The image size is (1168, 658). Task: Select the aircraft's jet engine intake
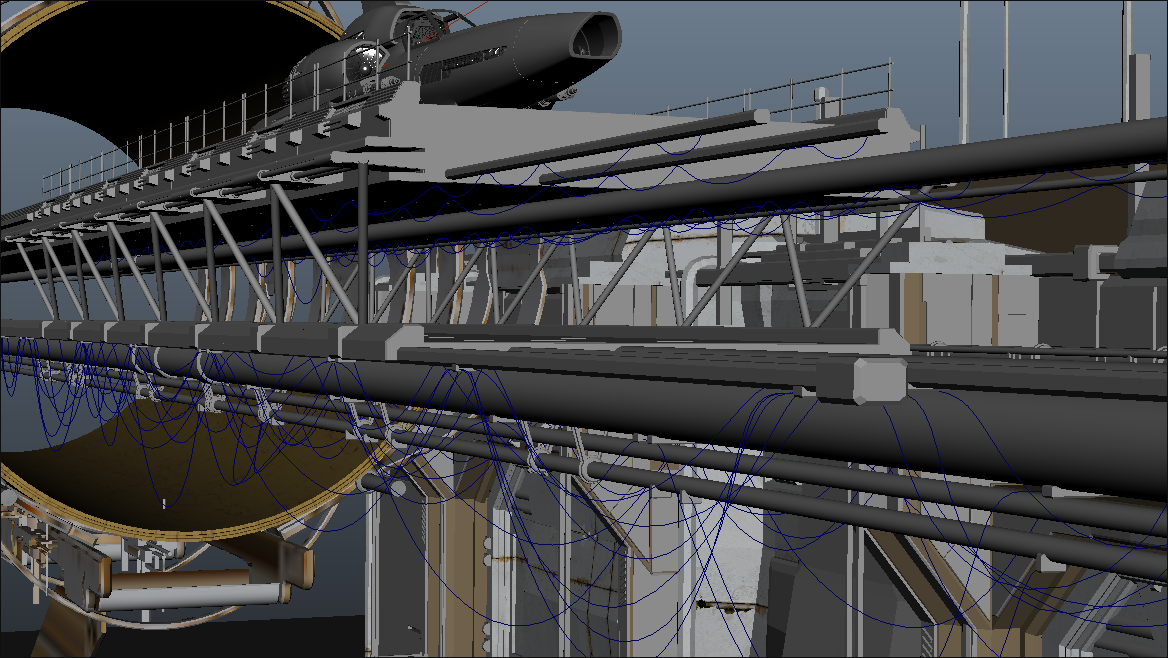pos(595,37)
